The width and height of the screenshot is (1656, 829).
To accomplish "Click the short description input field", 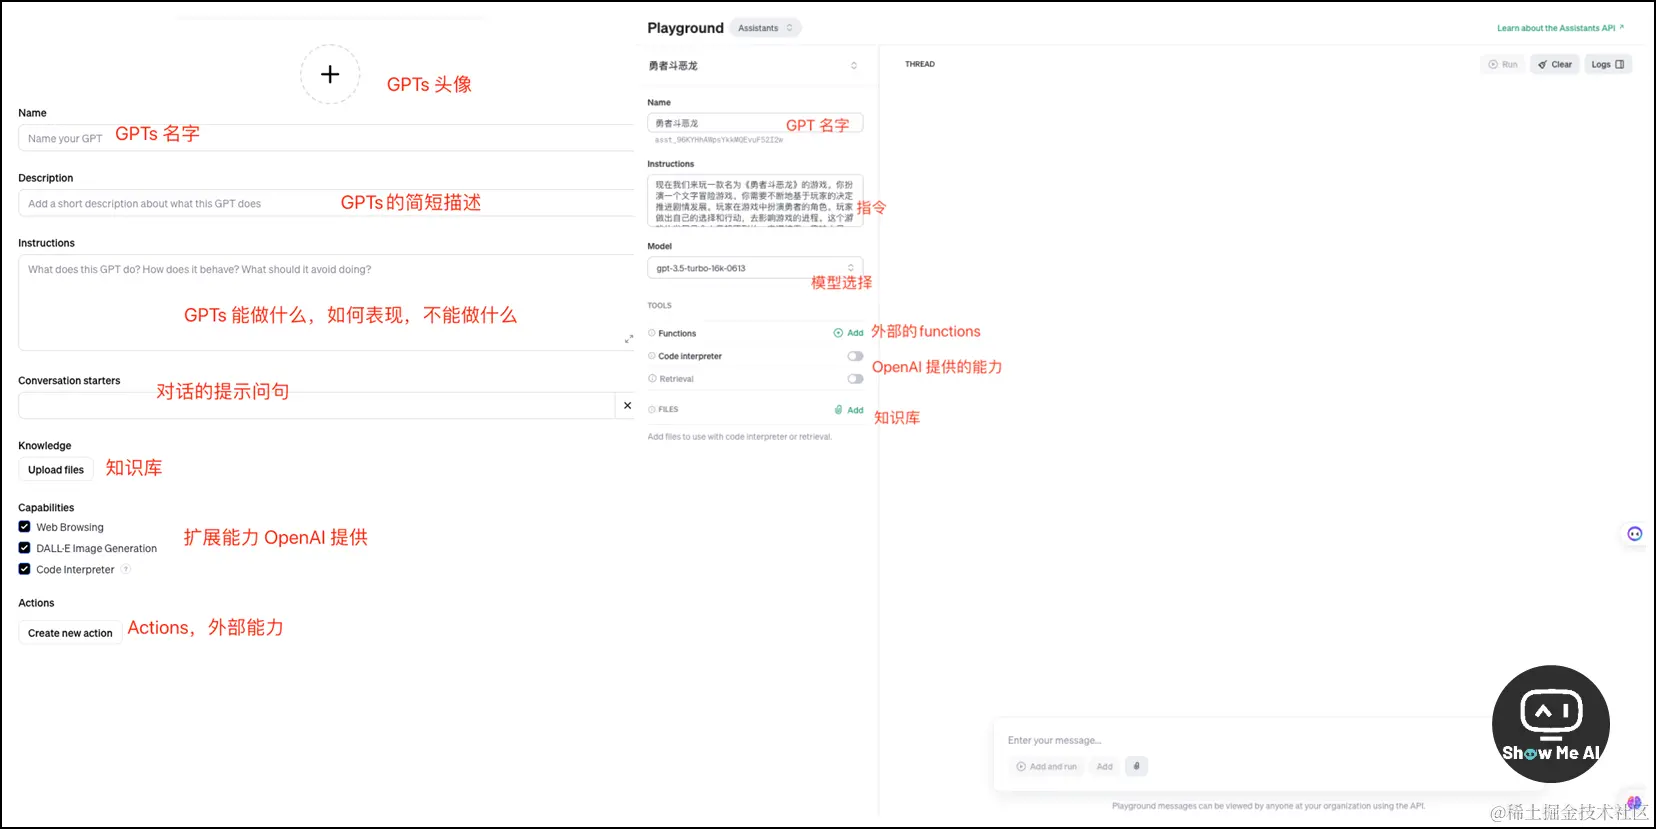I will click(x=326, y=203).
